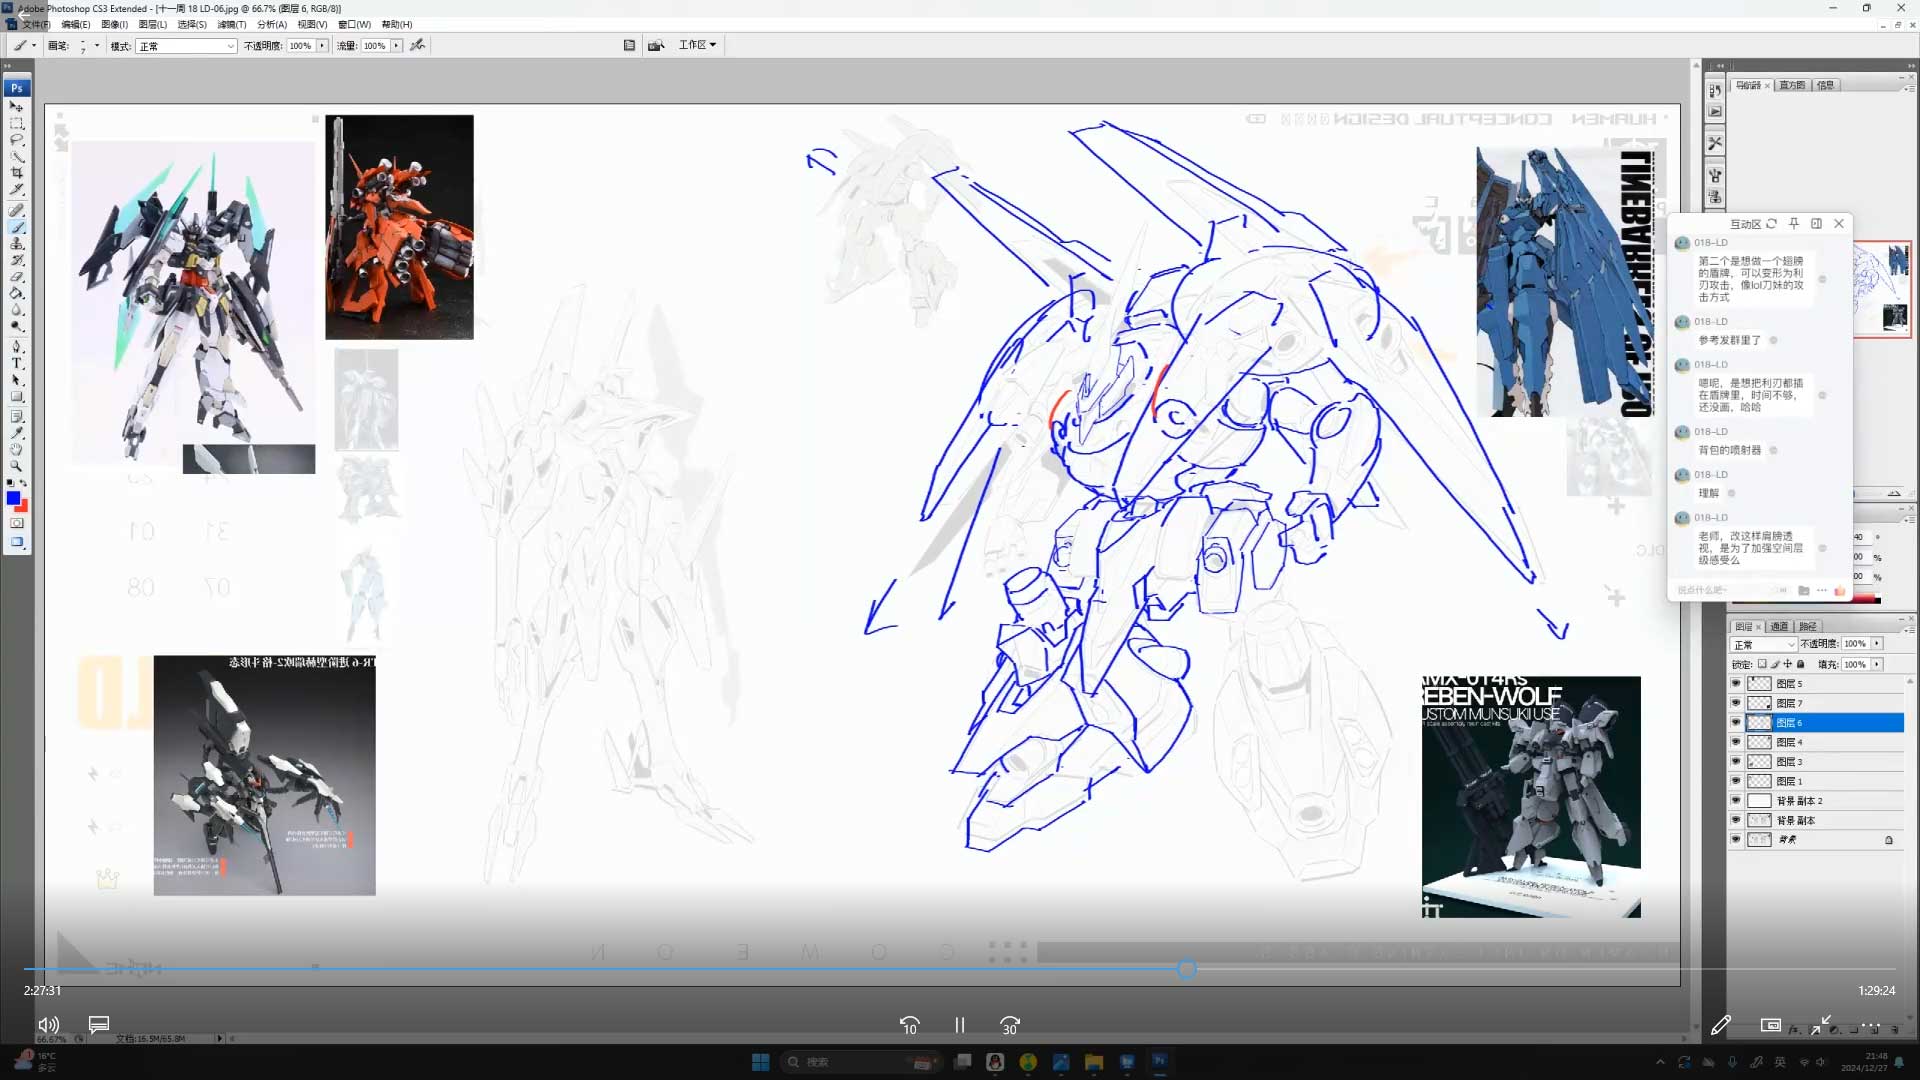The height and width of the screenshot is (1080, 1920).
Task: Open layer blend mode 正常 dropdown
Action: [1764, 644]
